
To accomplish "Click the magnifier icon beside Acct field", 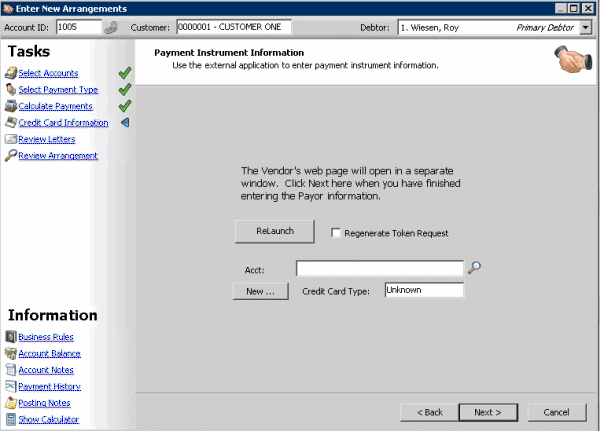I will pyautogui.click(x=474, y=268).
